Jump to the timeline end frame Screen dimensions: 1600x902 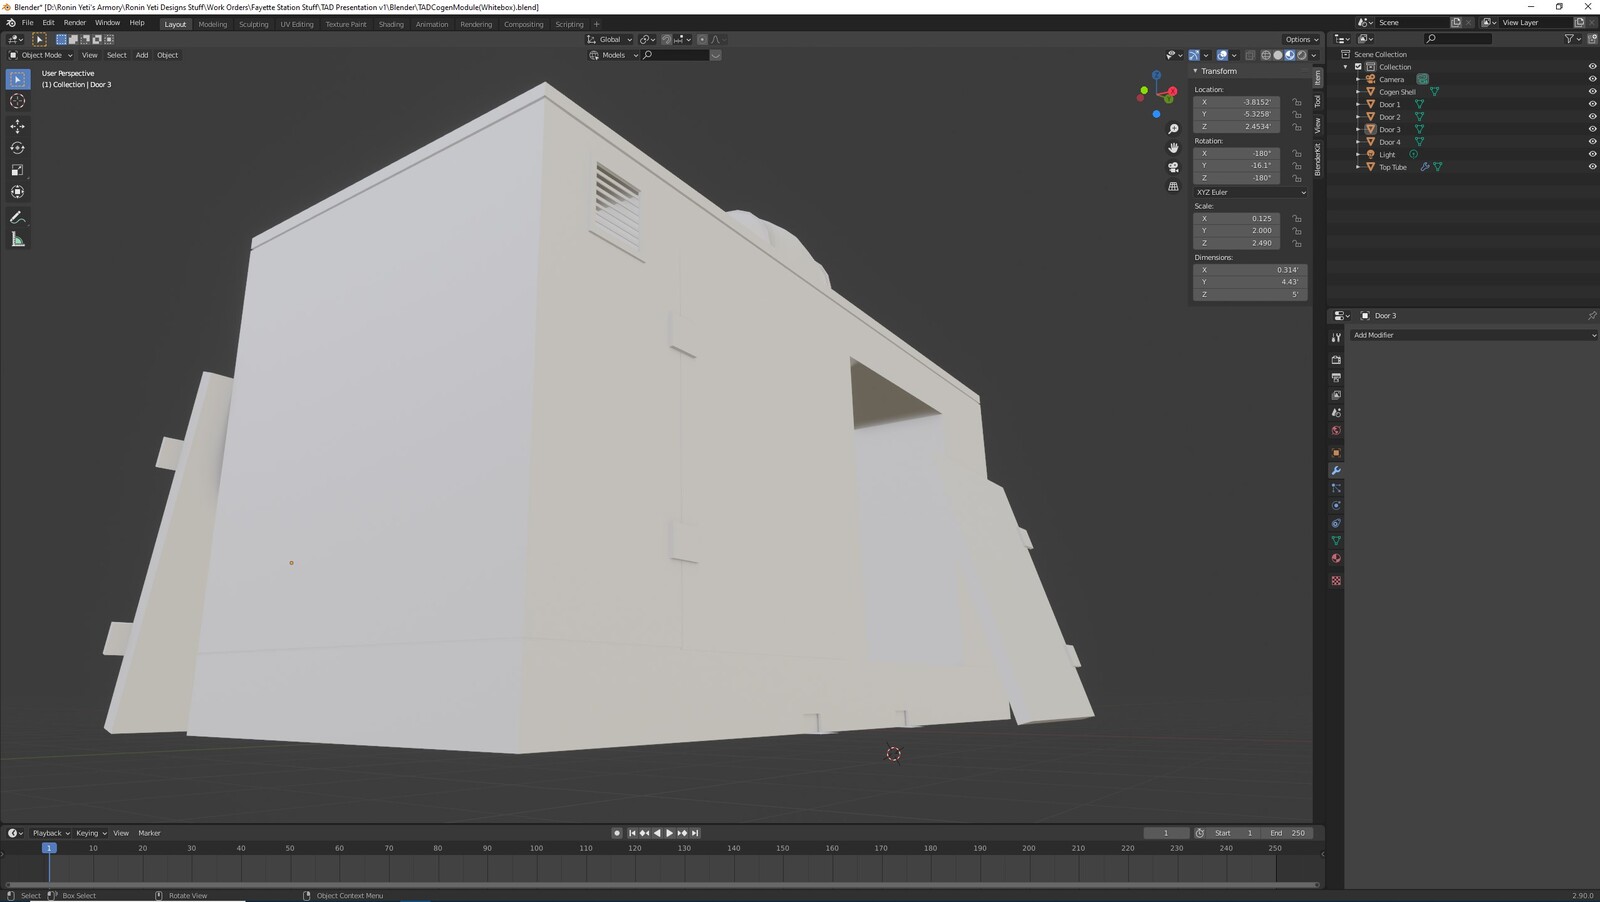[x=695, y=833]
